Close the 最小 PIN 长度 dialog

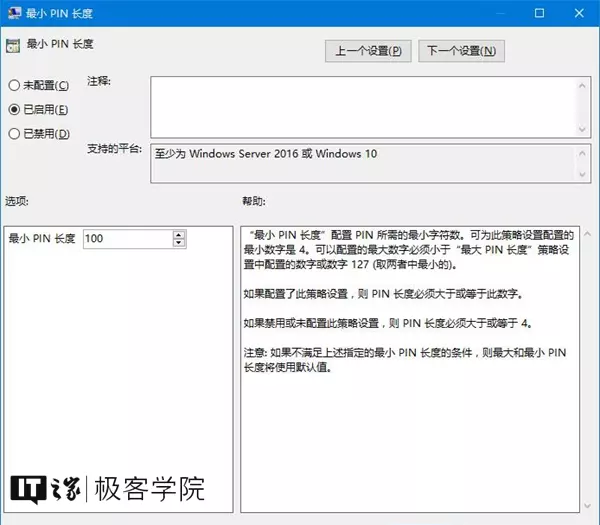pyautogui.click(x=579, y=13)
